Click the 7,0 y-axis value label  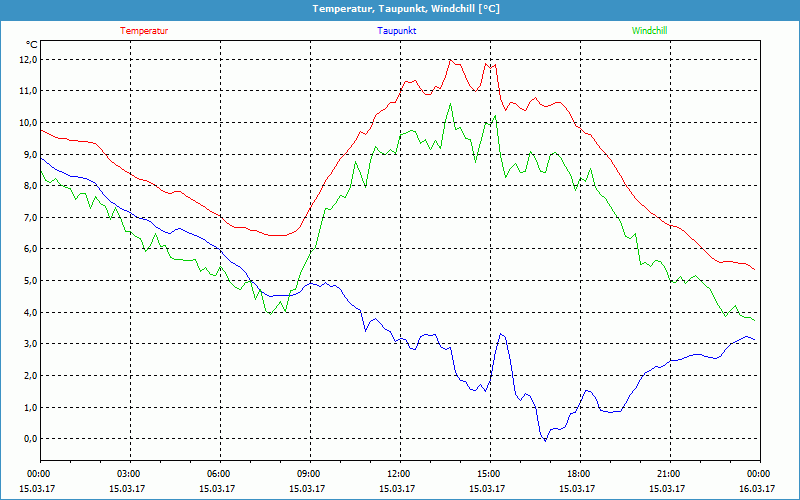[27, 217]
